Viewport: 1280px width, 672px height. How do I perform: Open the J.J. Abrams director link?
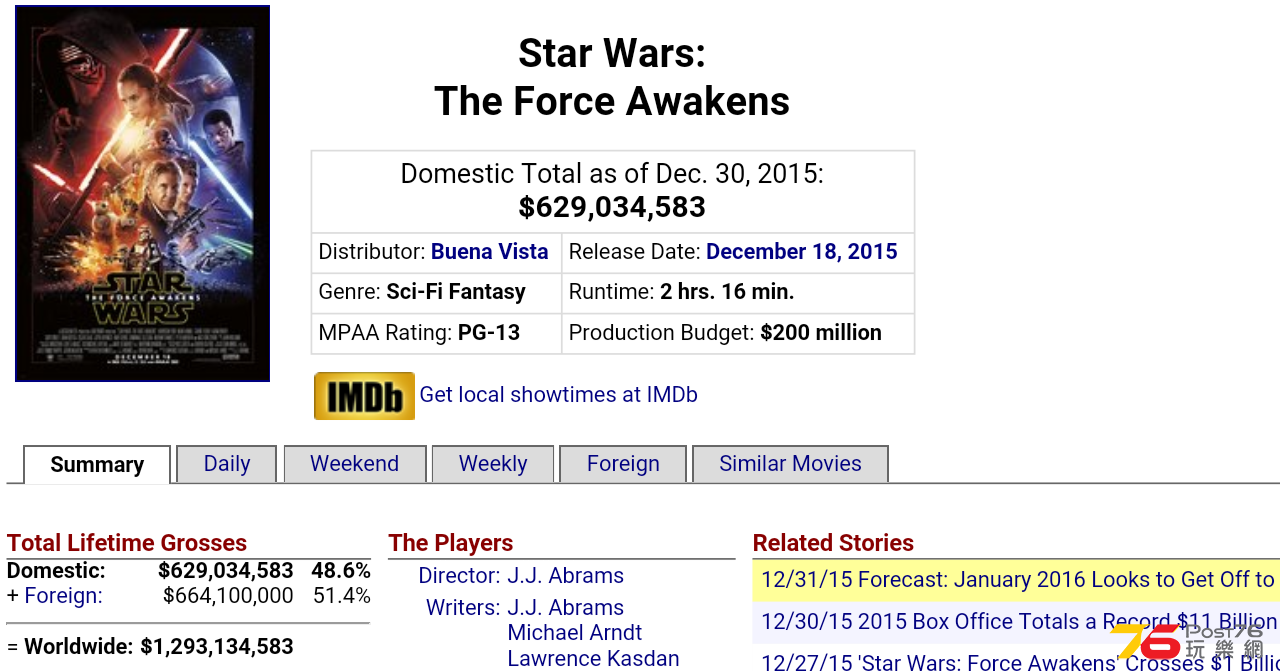(x=566, y=576)
